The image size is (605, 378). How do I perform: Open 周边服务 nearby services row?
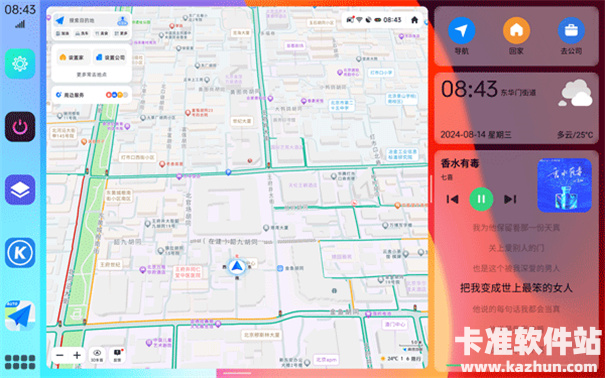click(91, 94)
